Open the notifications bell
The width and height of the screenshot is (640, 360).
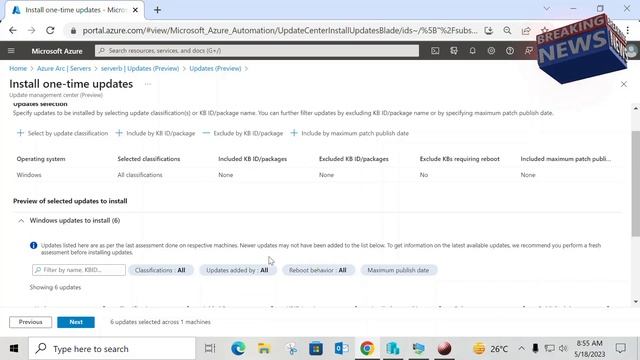click(472, 51)
